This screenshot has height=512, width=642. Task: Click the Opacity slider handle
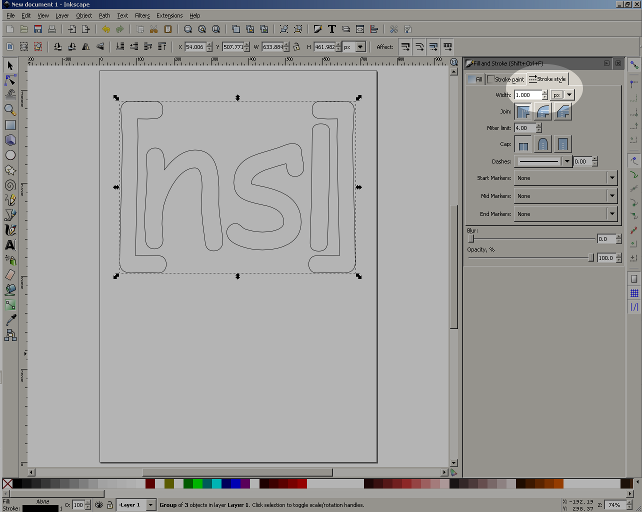(591, 258)
